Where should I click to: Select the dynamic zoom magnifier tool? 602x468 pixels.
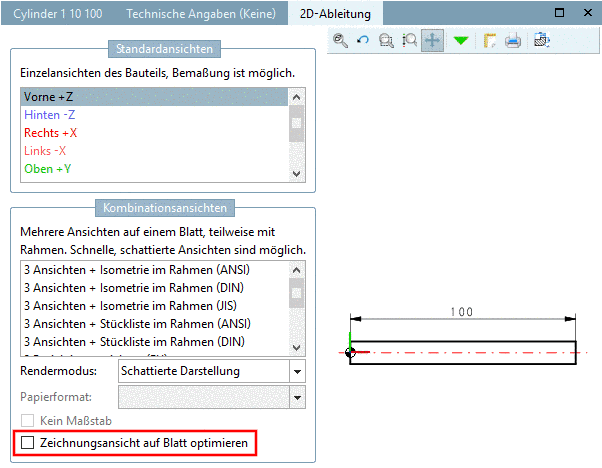pos(409,40)
